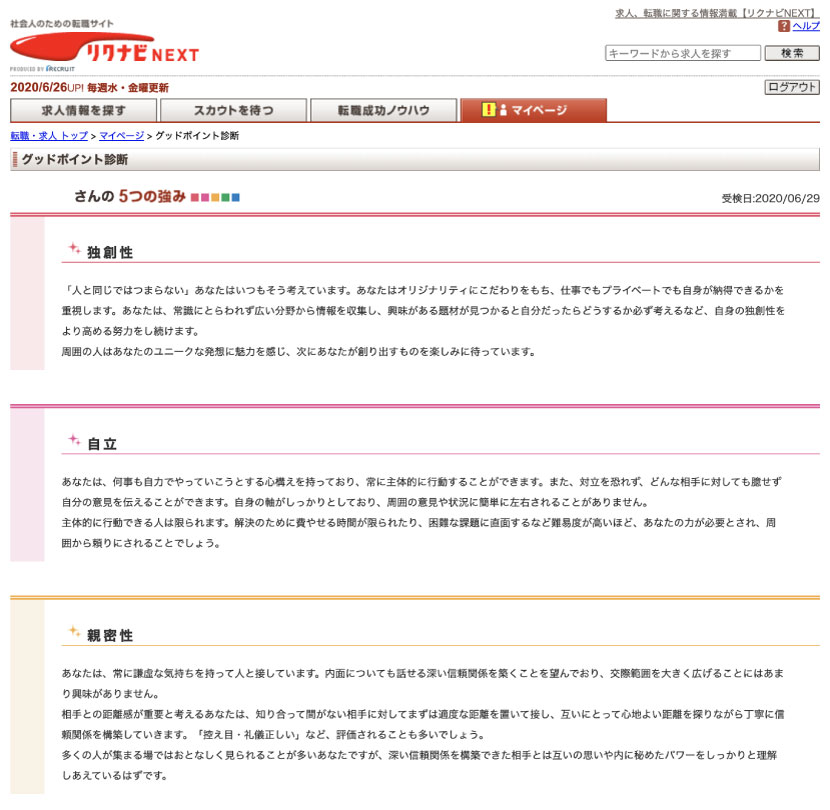This screenshot has height=810, width=830.
Task: Click the マイページ breadcrumb link
Action: (121, 135)
